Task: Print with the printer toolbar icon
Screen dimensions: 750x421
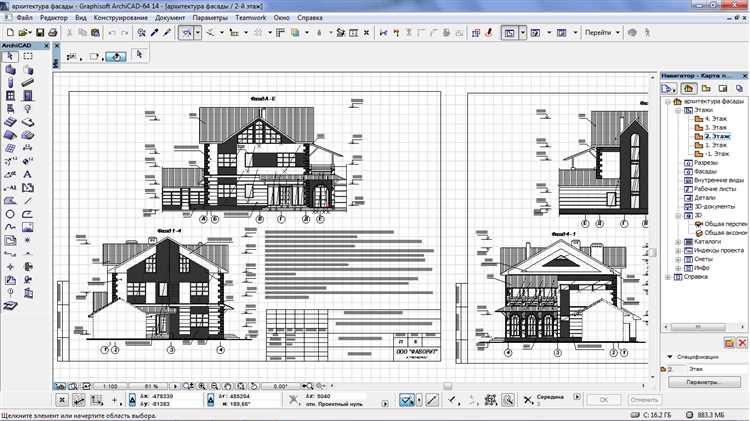Action: [53, 33]
